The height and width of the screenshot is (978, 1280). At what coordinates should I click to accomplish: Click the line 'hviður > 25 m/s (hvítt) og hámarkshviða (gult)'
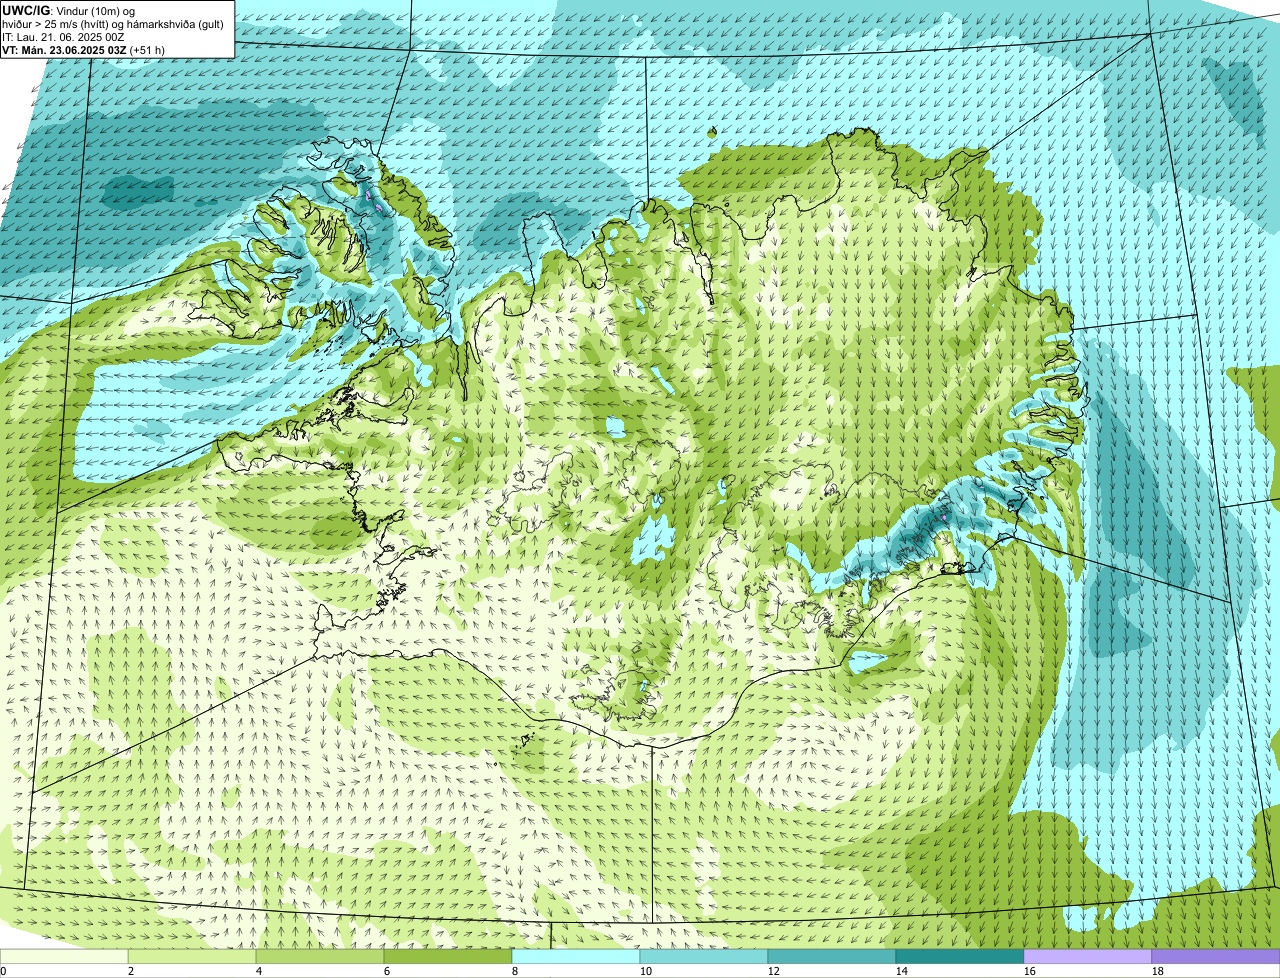(113, 23)
